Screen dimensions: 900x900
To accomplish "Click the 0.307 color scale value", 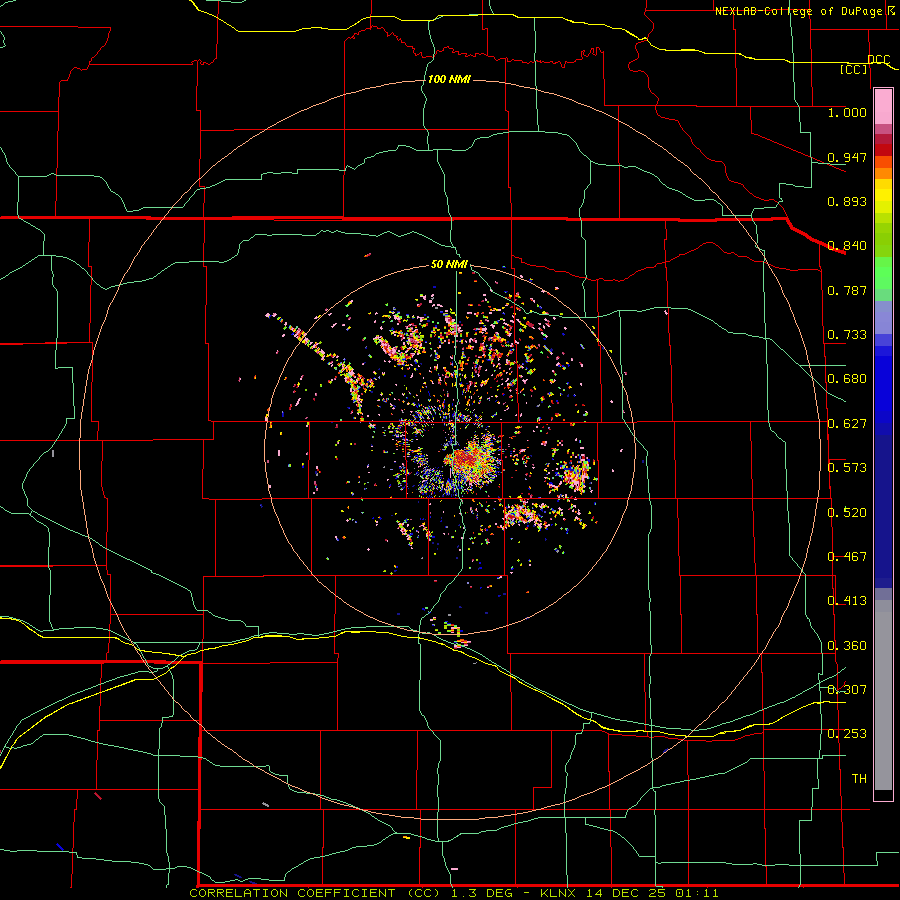I will (847, 690).
